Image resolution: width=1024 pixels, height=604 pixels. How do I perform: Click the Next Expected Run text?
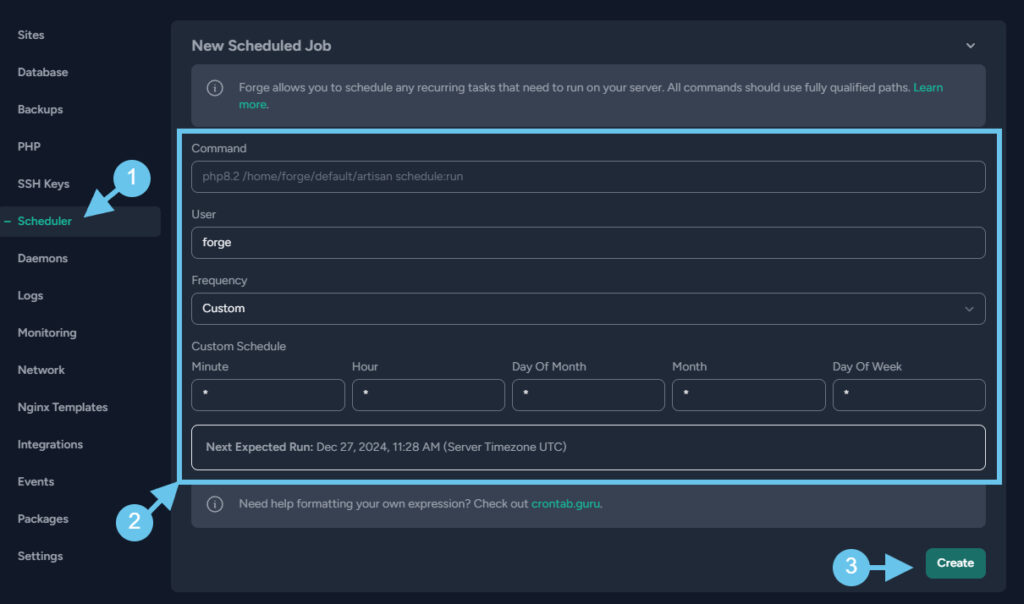point(386,447)
